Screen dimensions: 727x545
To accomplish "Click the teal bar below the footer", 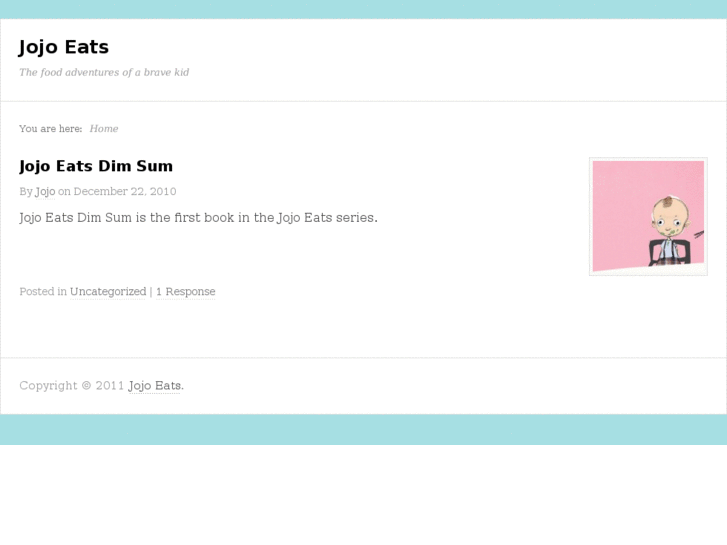I will 364,430.
